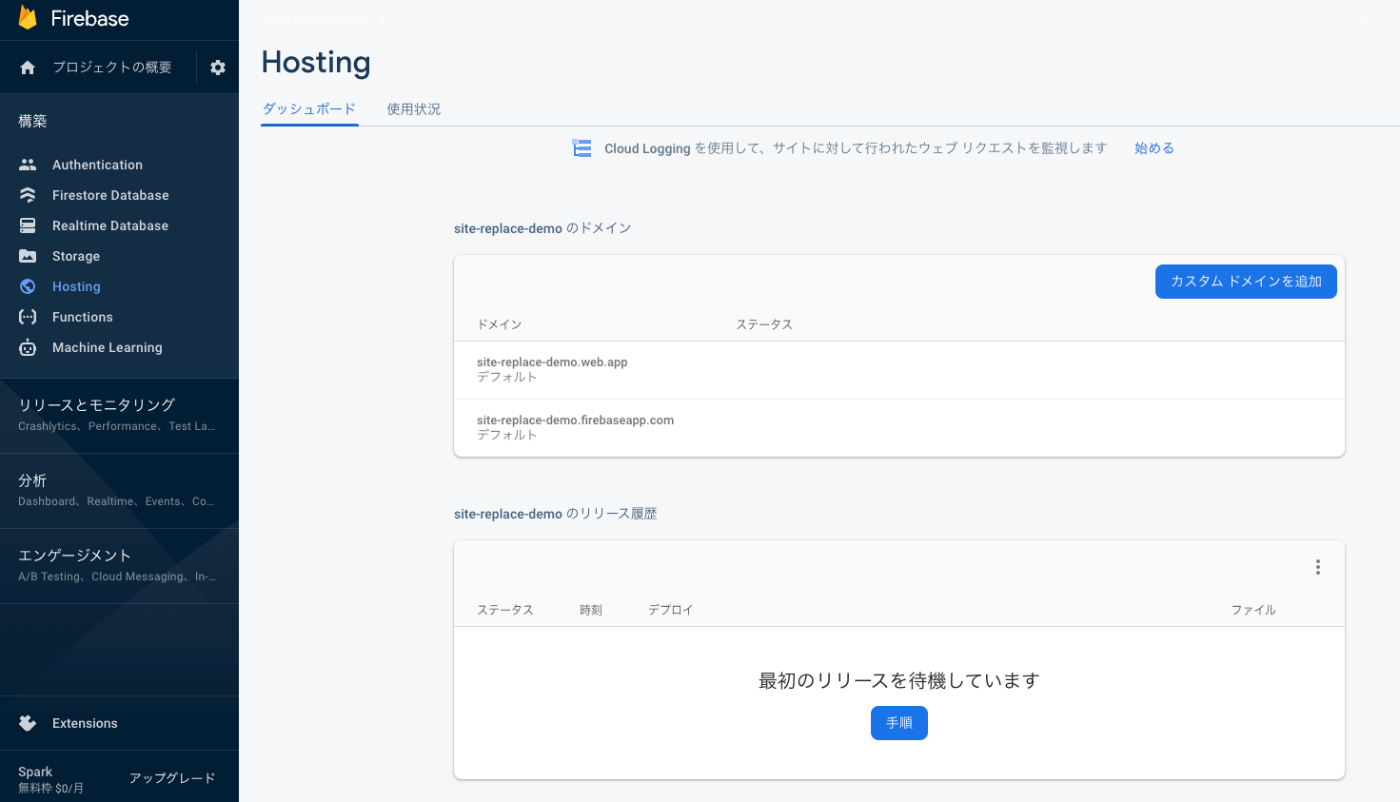
Task: Expand リリースとモニタリング section
Action: pos(119,415)
